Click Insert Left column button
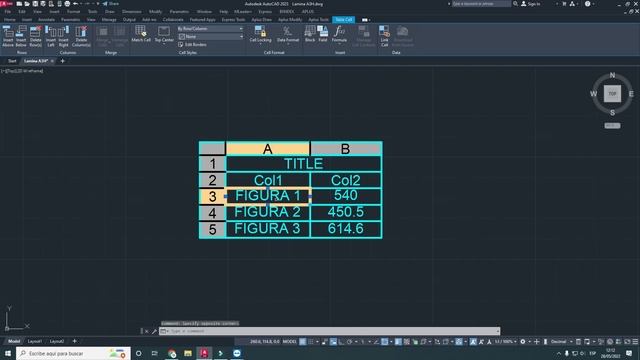The width and height of the screenshot is (640, 360). point(51,36)
